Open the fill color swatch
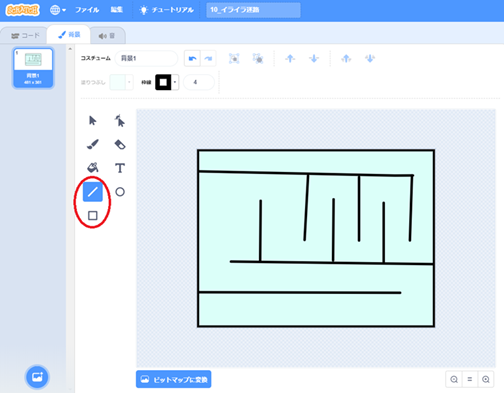The image size is (504, 393). pos(118,82)
